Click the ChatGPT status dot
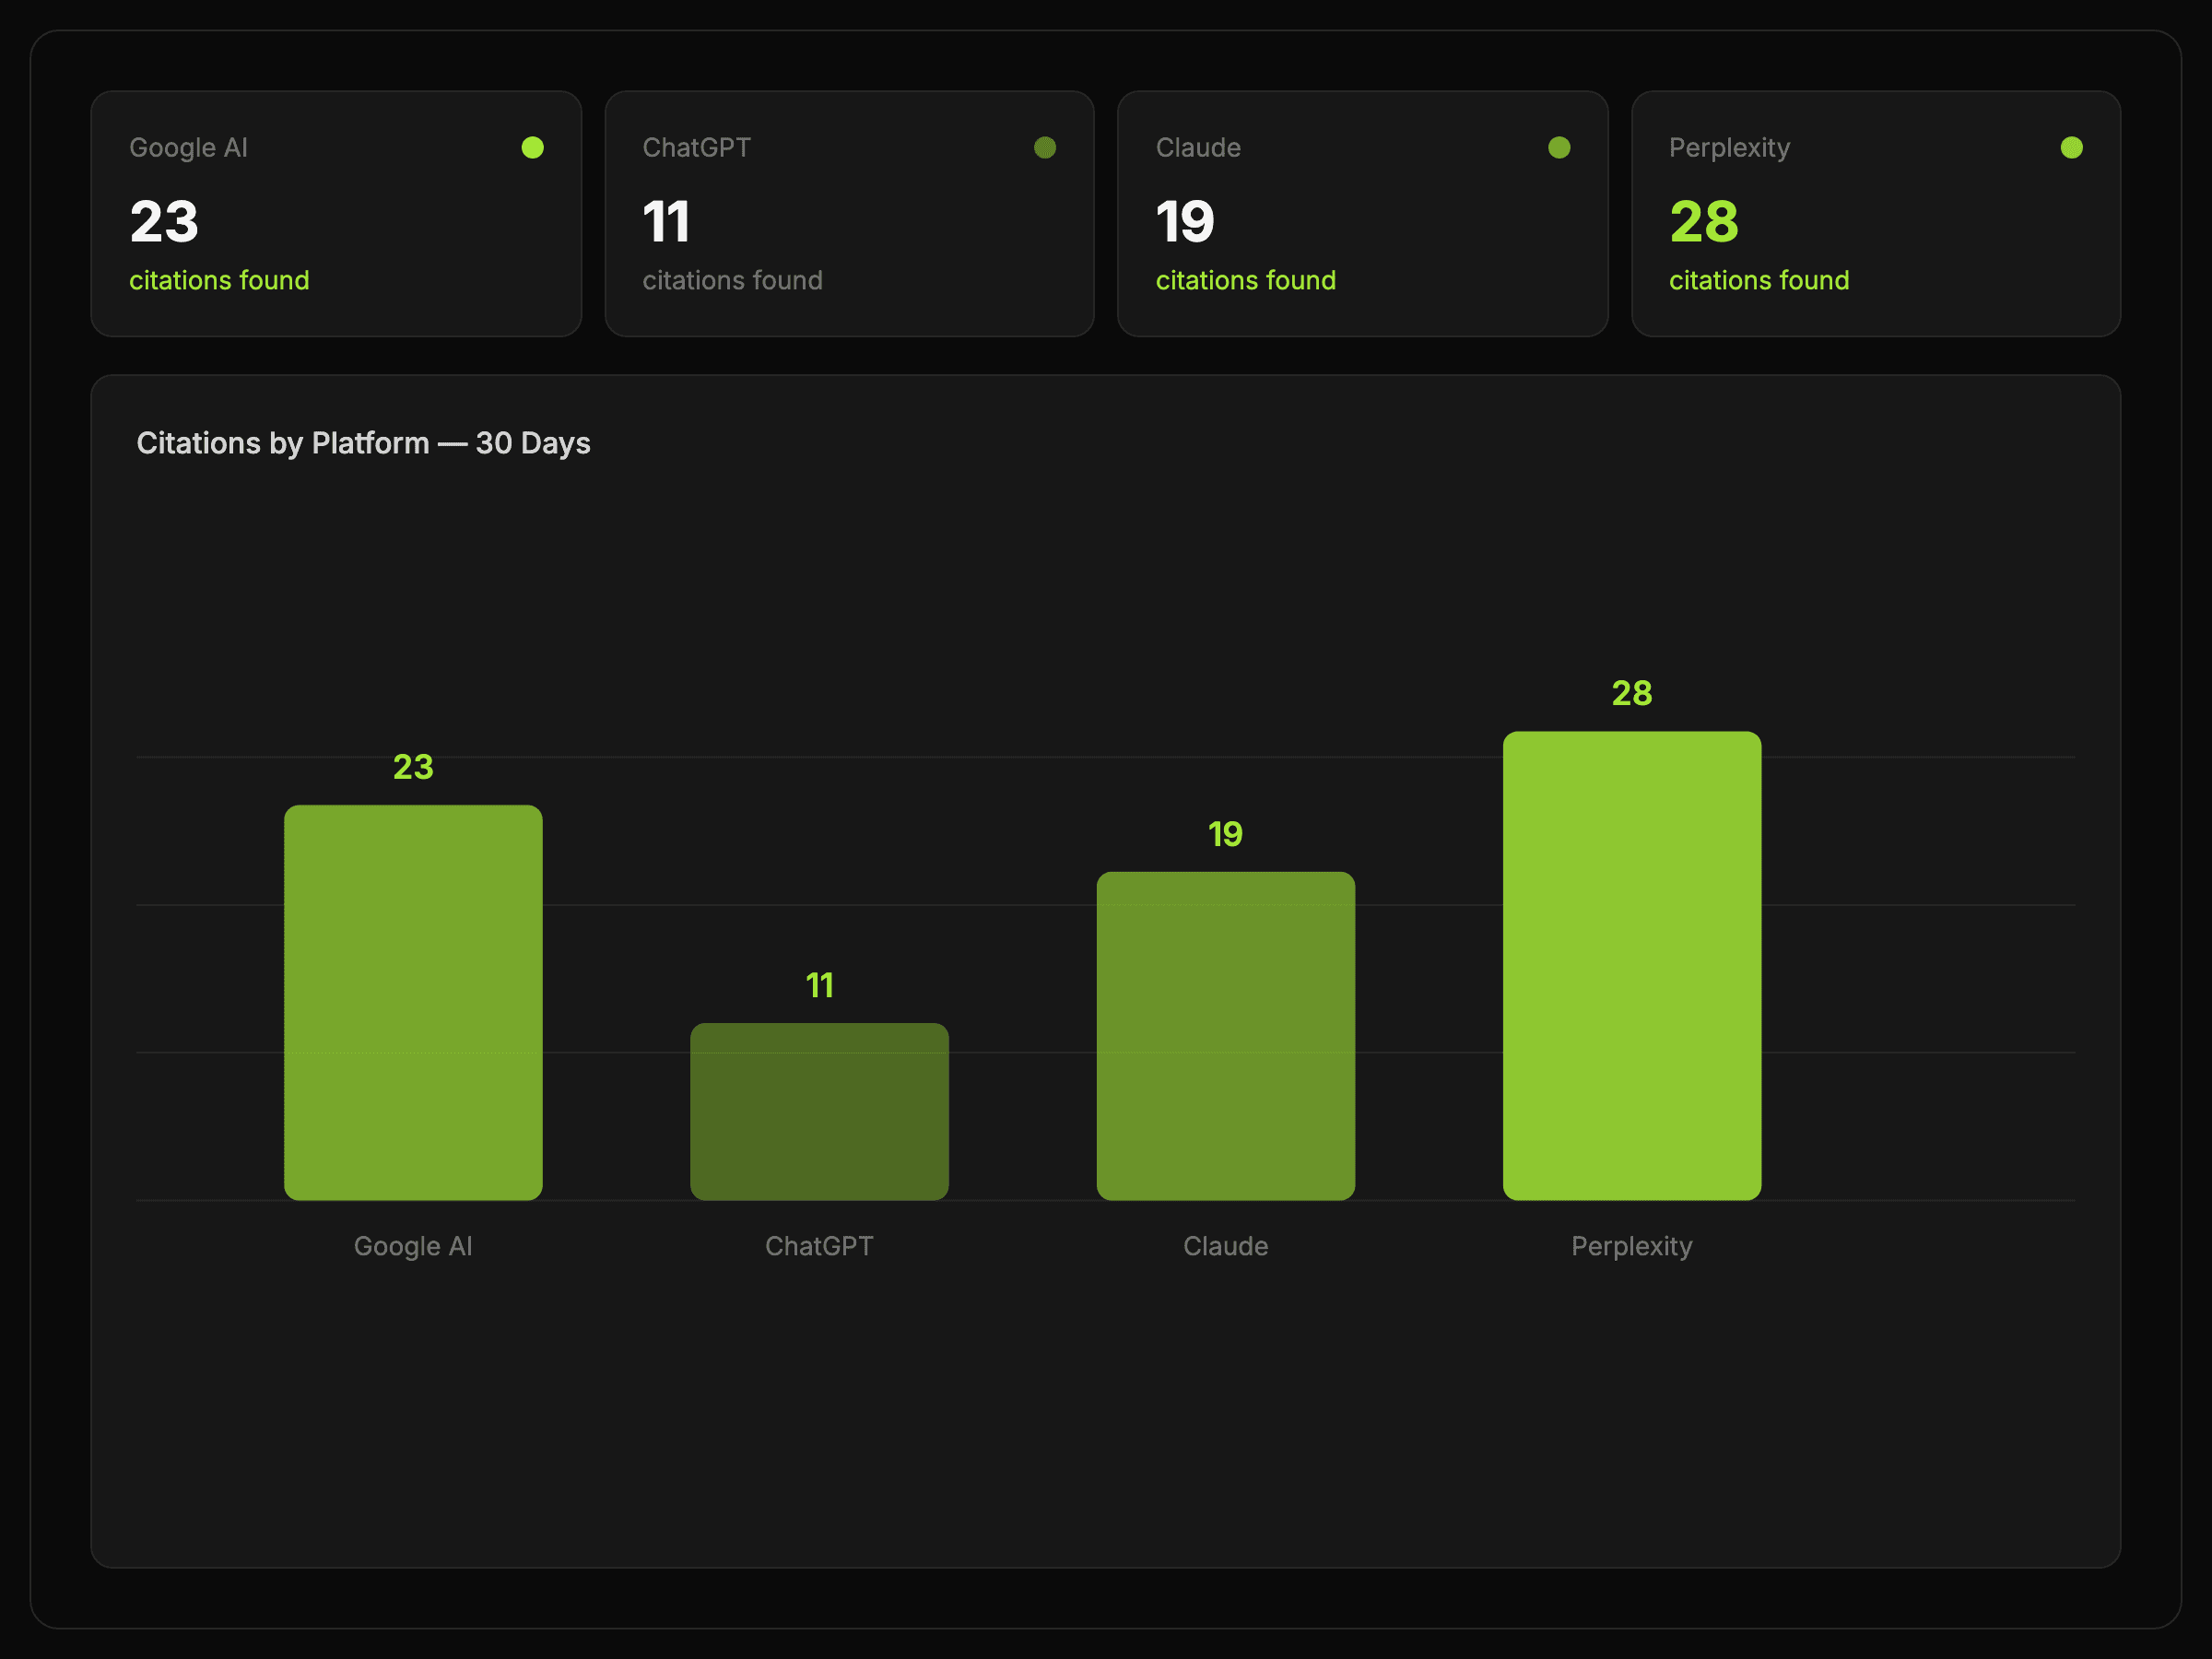The image size is (2212, 1659). [1045, 148]
